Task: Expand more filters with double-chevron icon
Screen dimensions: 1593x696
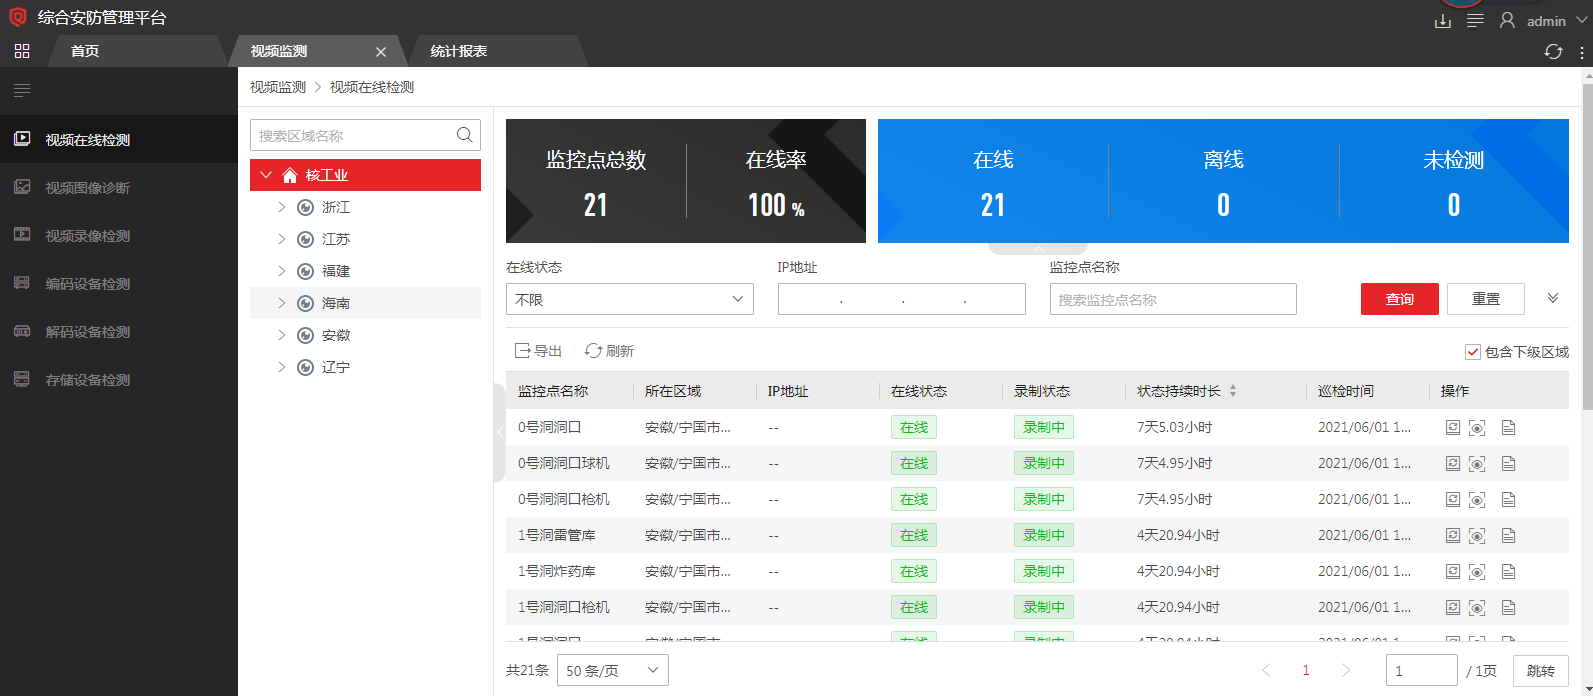Action: [1553, 298]
